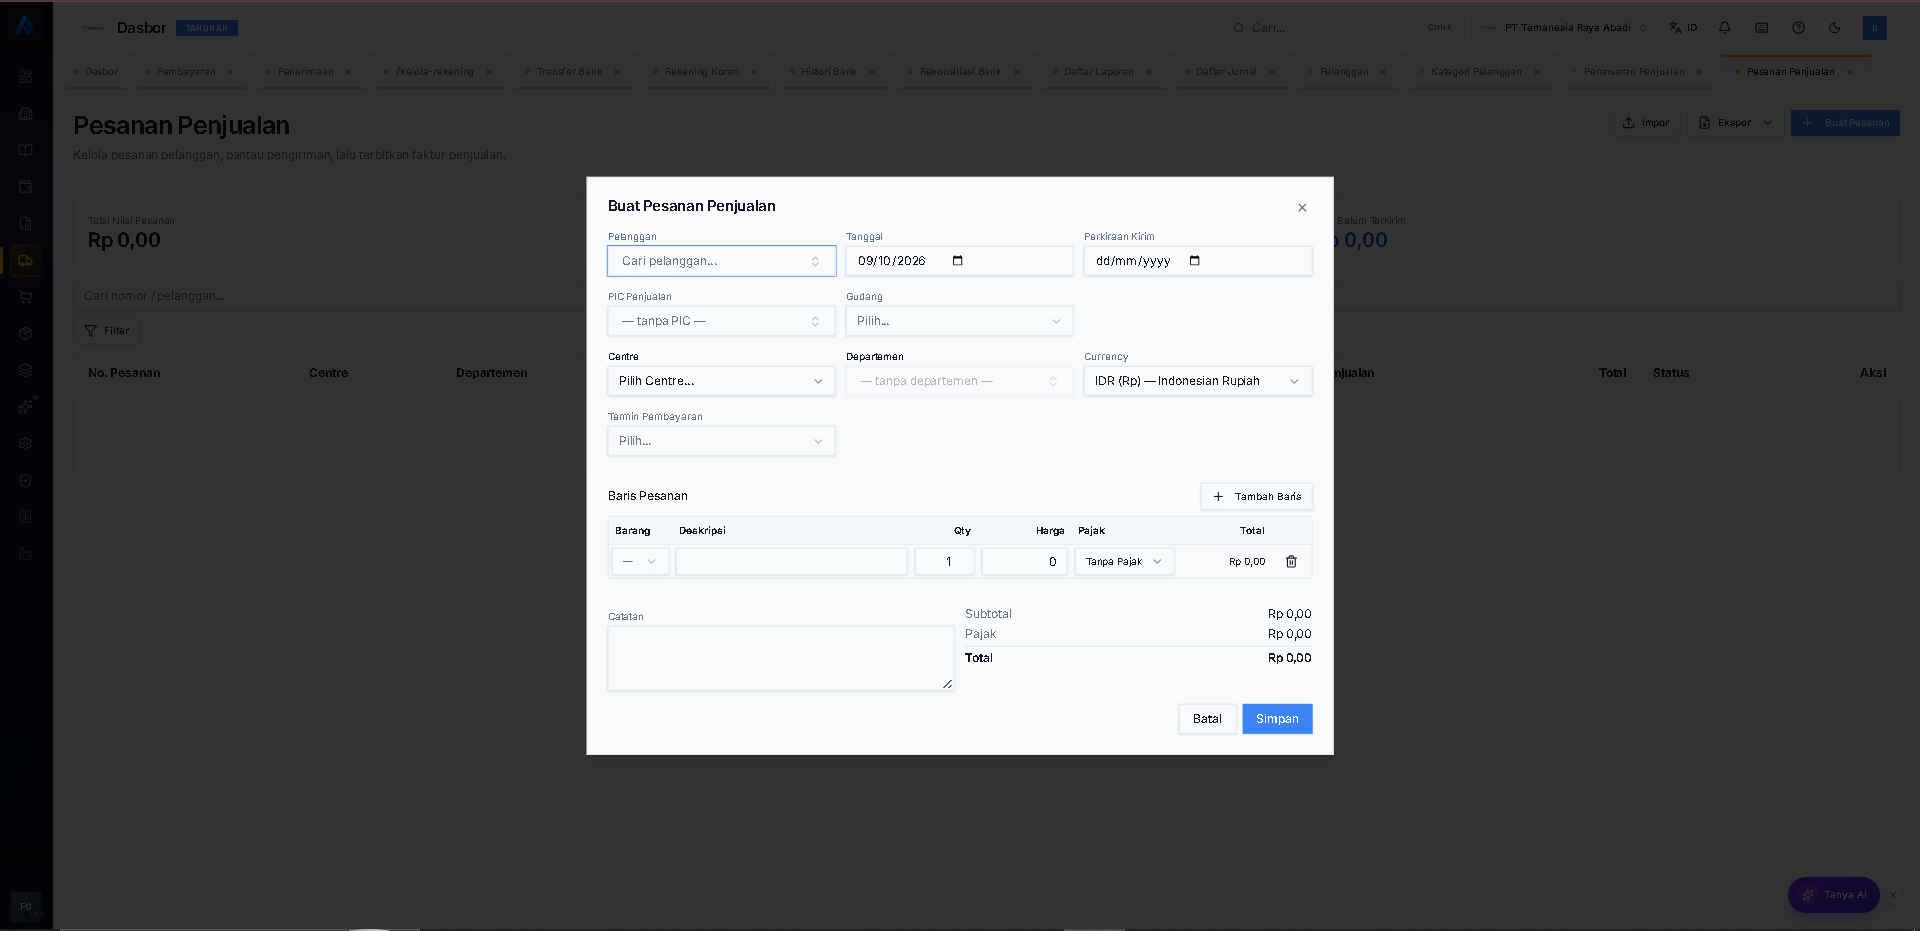Click into the Catatan notes textarea
This screenshot has height=931, width=1920.
[x=781, y=659]
